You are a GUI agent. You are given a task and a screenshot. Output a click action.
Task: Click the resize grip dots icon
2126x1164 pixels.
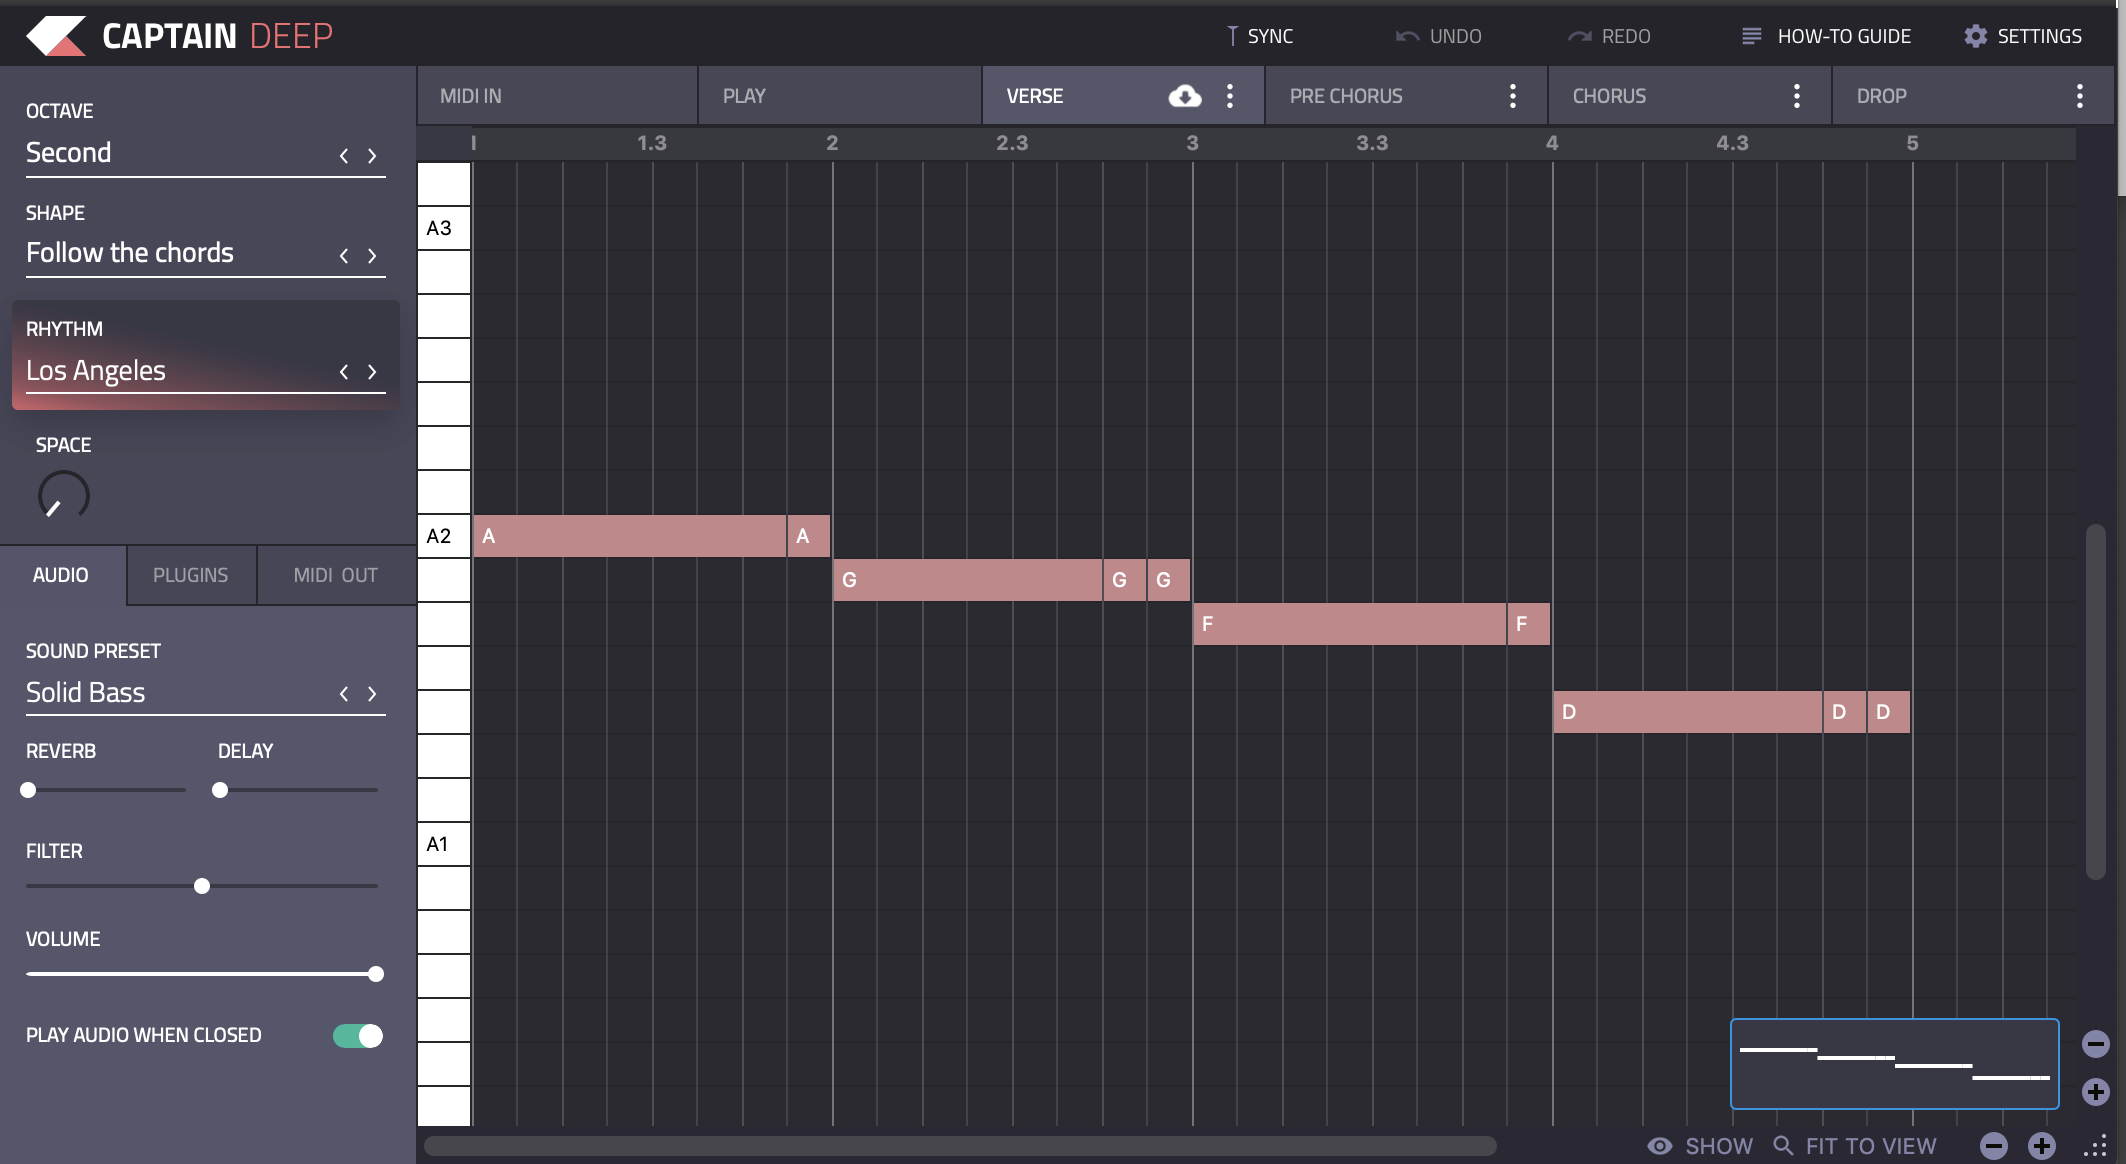point(2095,1147)
